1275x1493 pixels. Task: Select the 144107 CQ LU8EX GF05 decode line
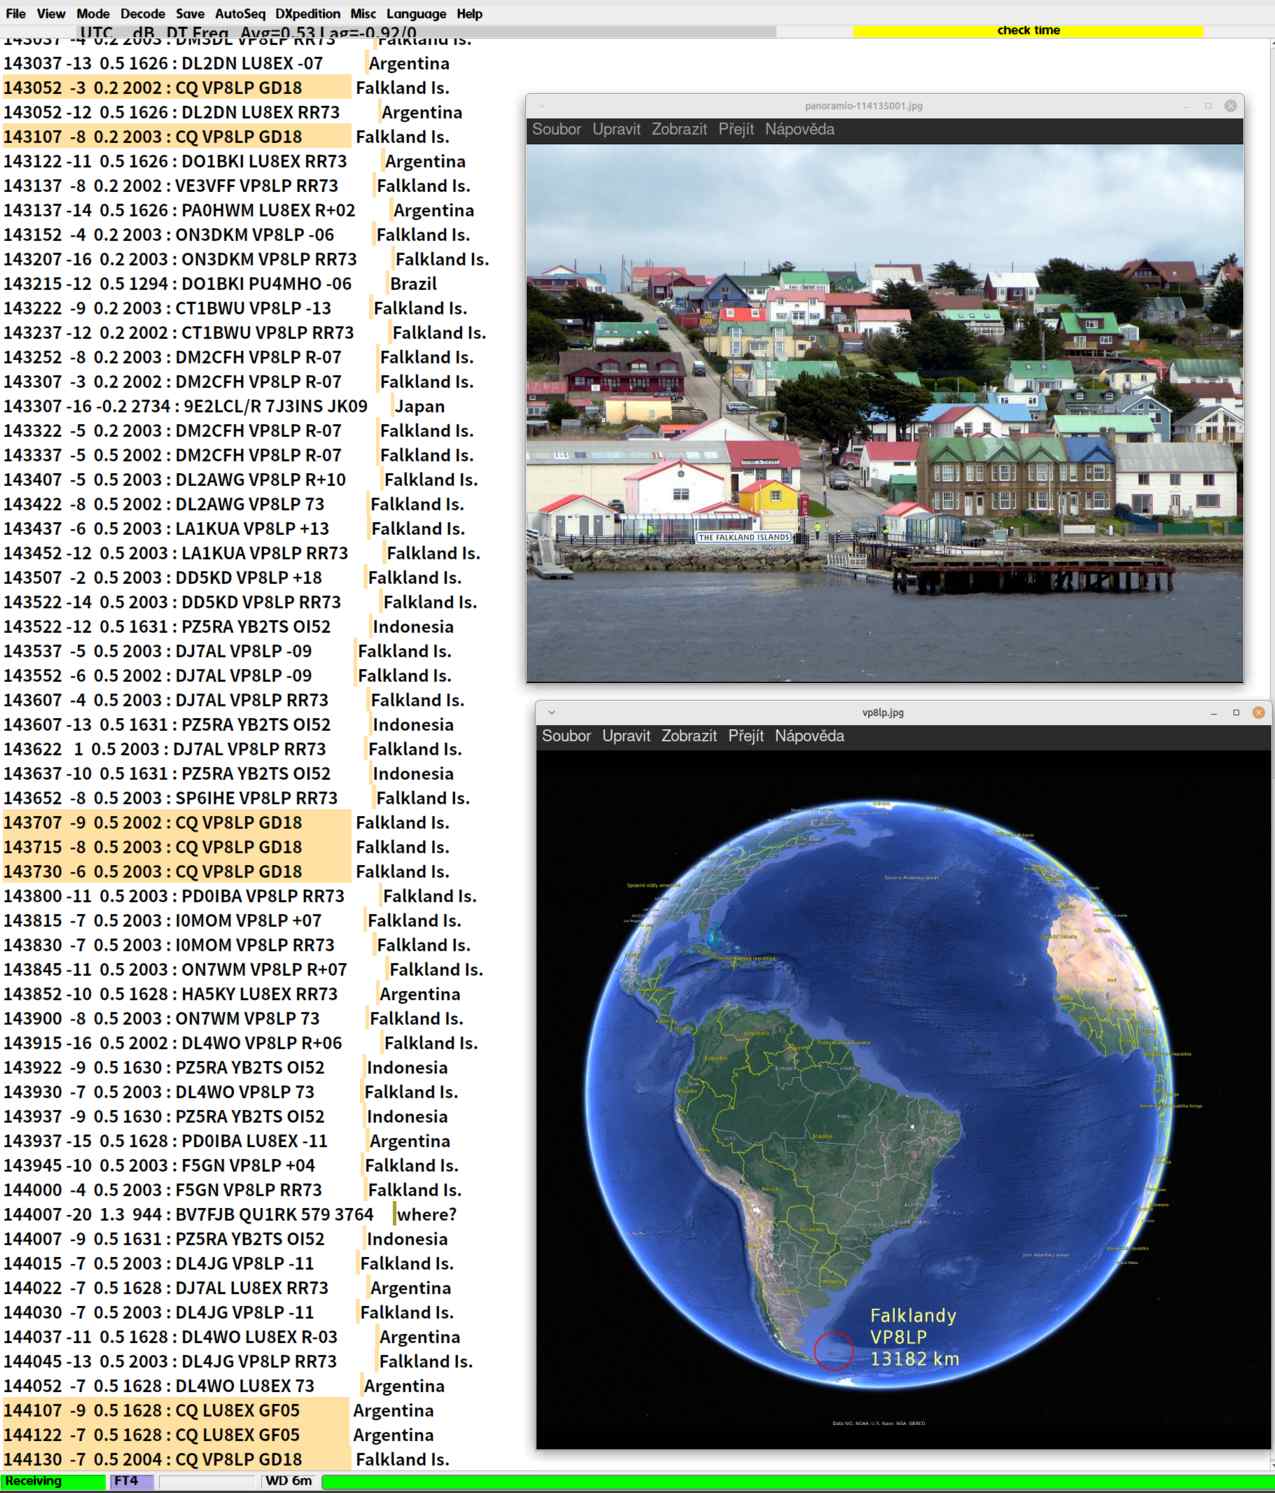point(175,1410)
